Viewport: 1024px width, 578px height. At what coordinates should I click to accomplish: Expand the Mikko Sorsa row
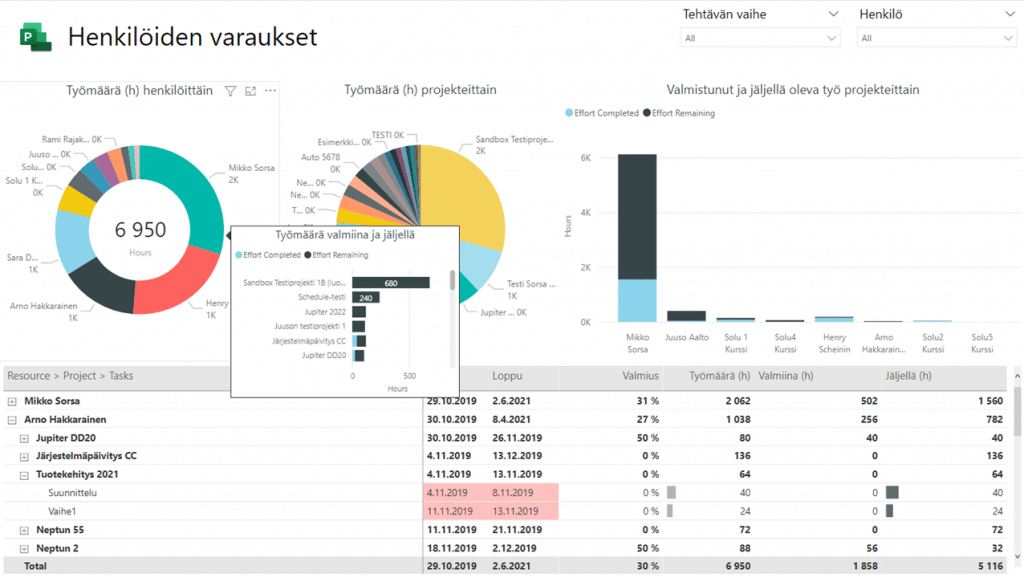coord(12,401)
